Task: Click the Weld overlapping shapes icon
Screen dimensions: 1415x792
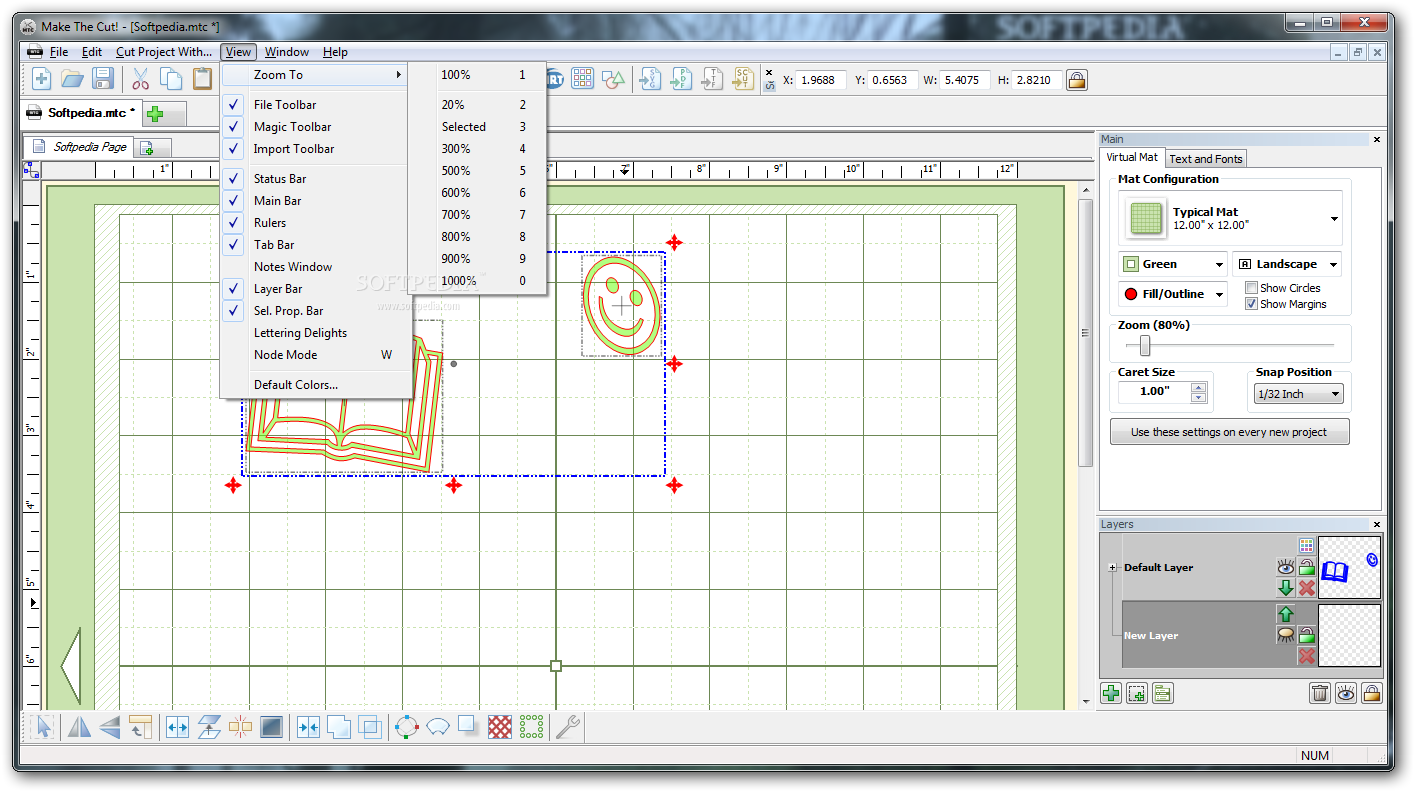Action: pyautogui.click(x=339, y=727)
